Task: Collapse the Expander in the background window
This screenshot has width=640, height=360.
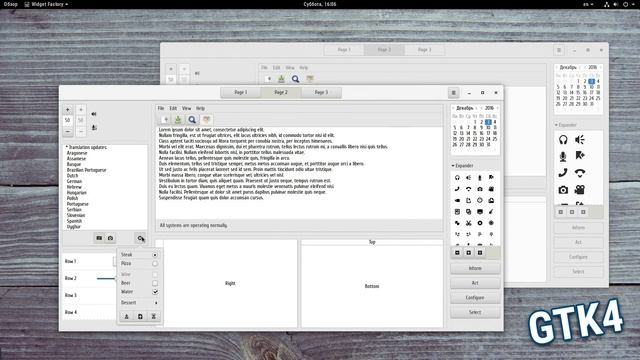Action: 566,125
